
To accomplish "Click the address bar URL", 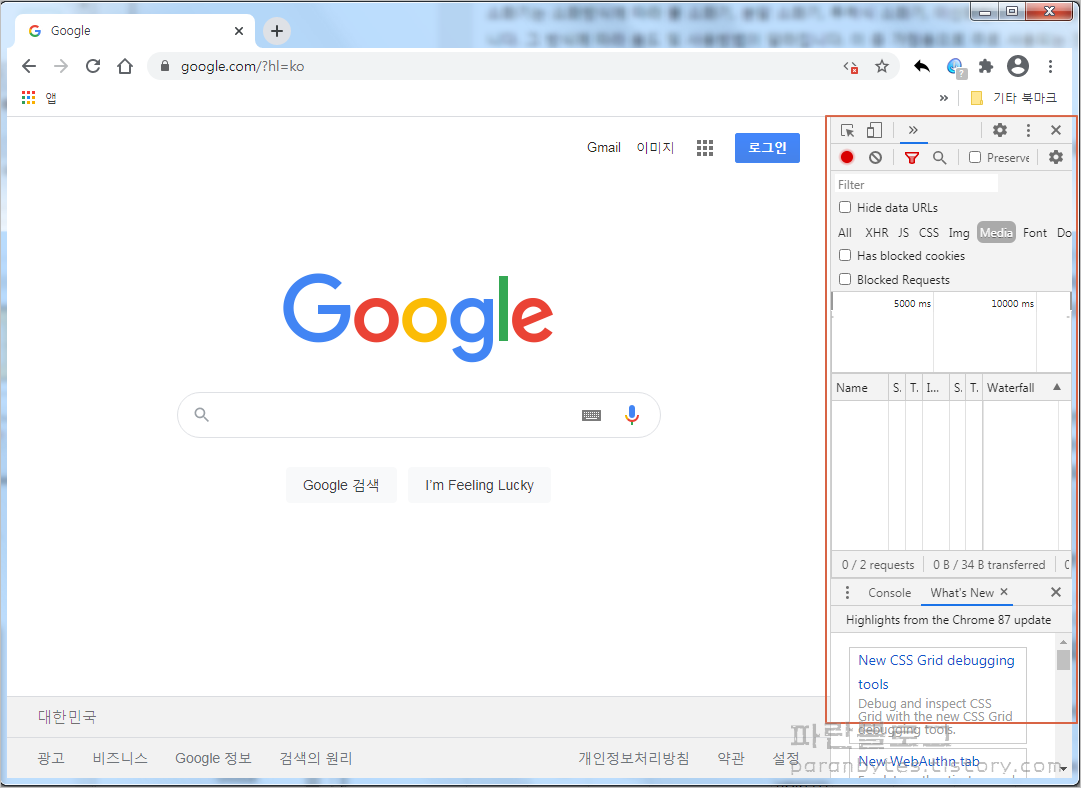I will pyautogui.click(x=242, y=66).
